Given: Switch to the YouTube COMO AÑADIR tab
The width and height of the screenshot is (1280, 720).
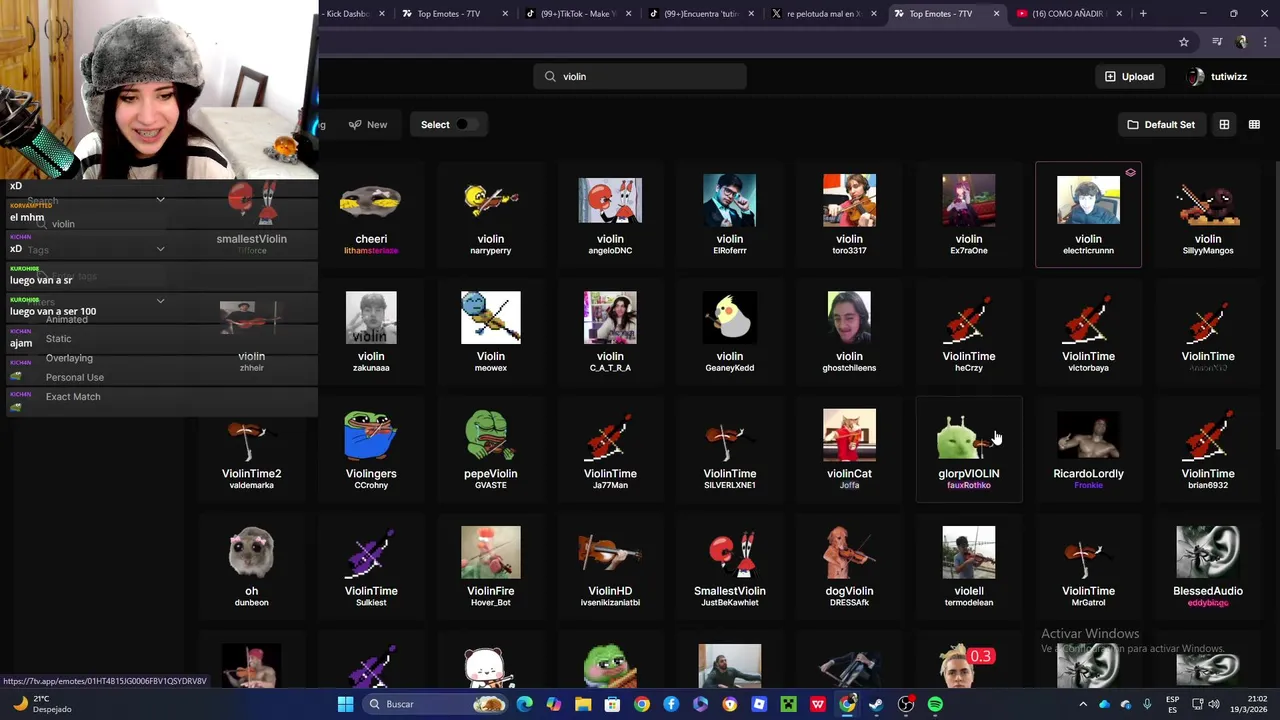Looking at the screenshot, I should 1070,13.
